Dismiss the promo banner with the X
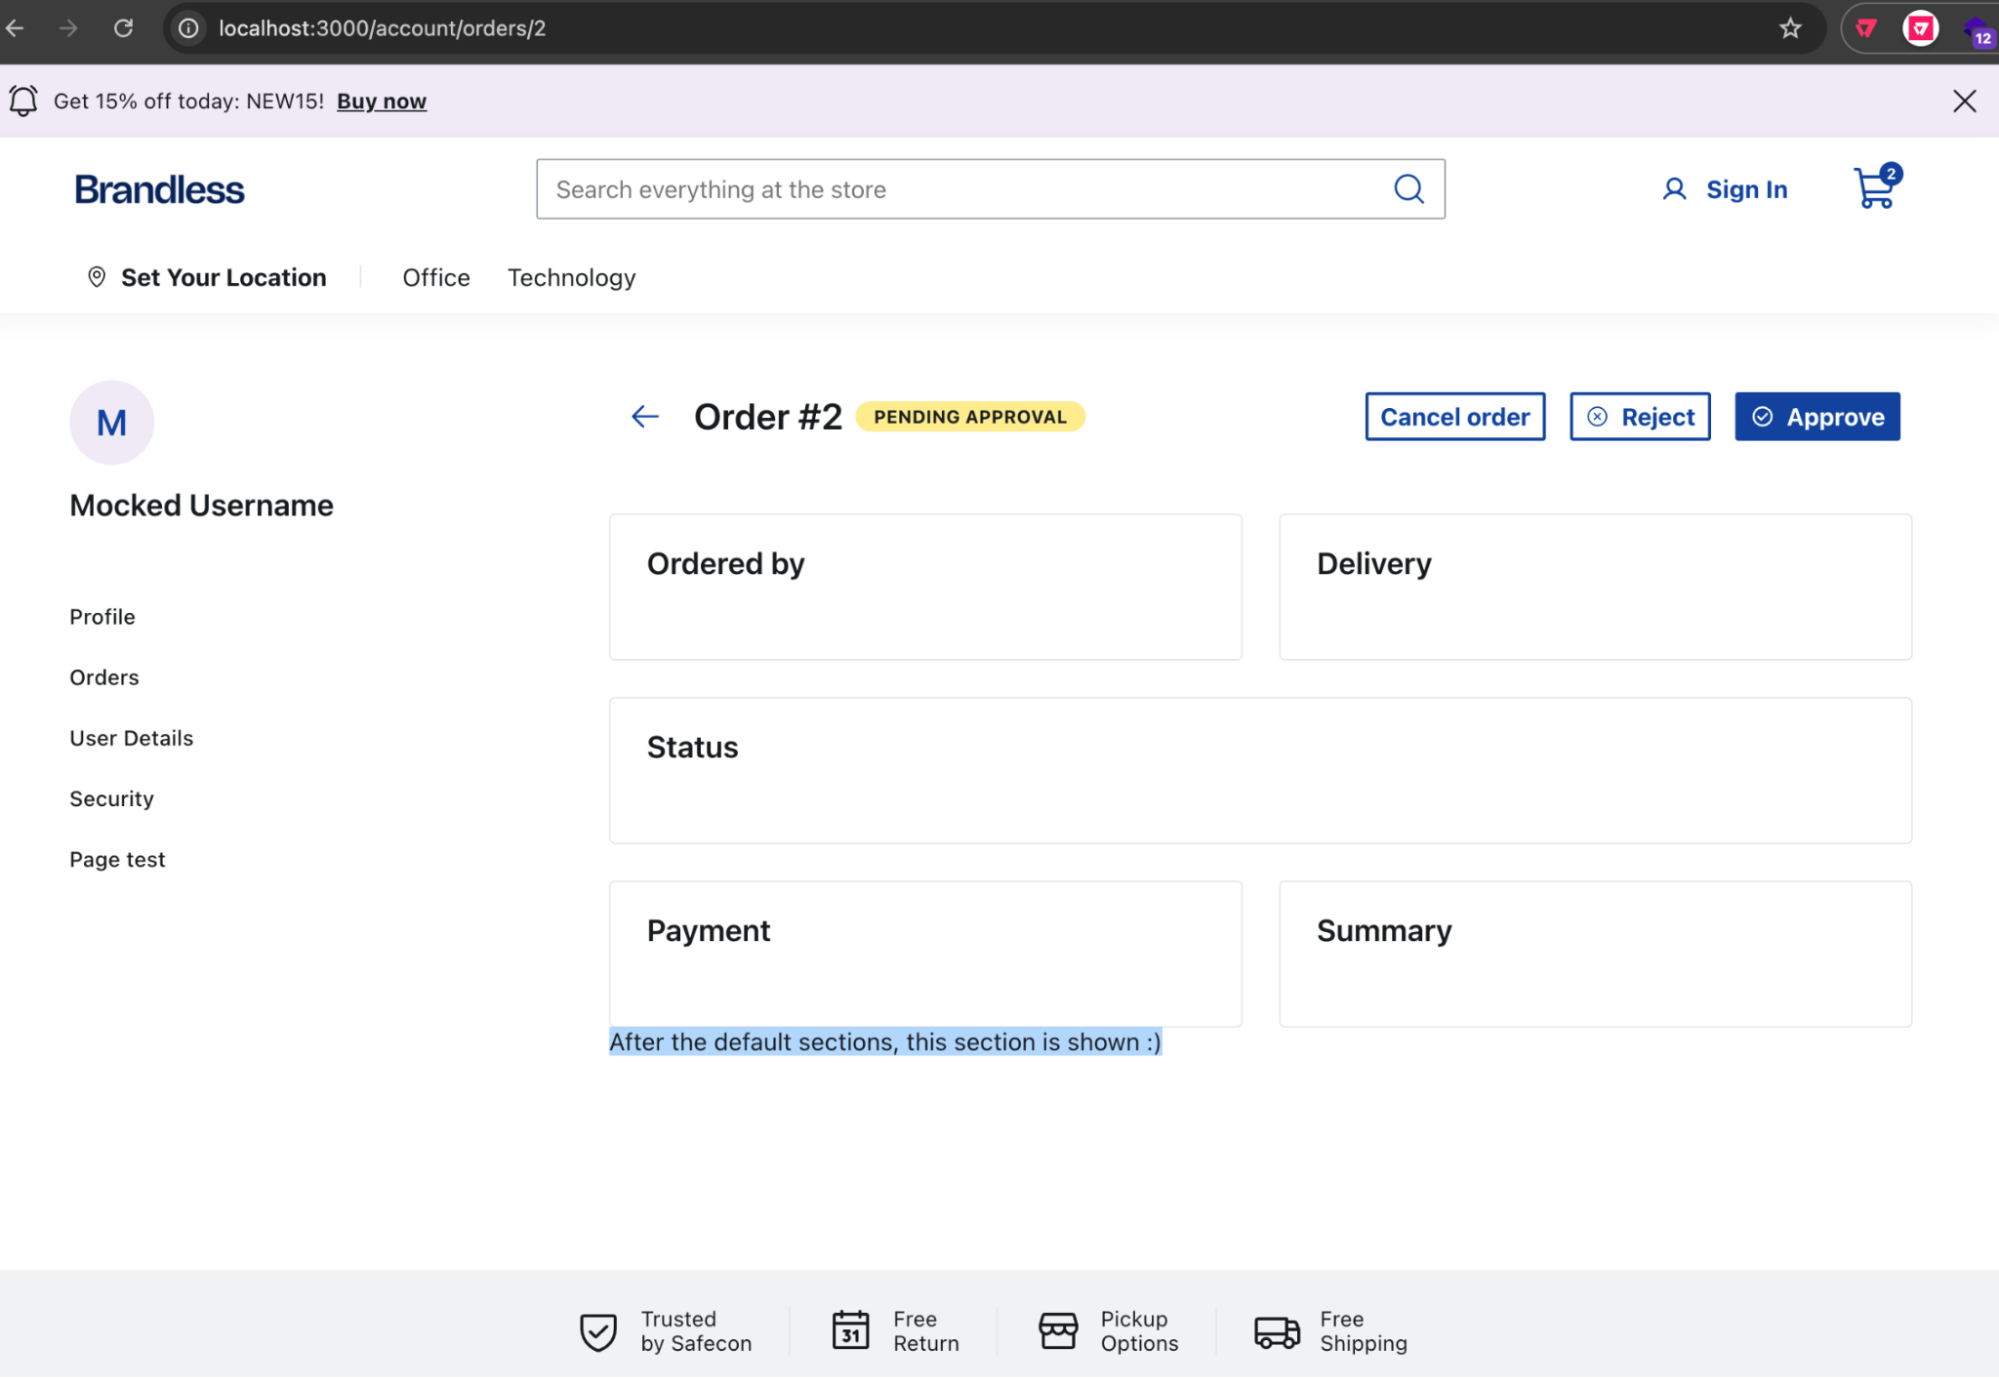Image resolution: width=1999 pixels, height=1378 pixels. 1964,101
